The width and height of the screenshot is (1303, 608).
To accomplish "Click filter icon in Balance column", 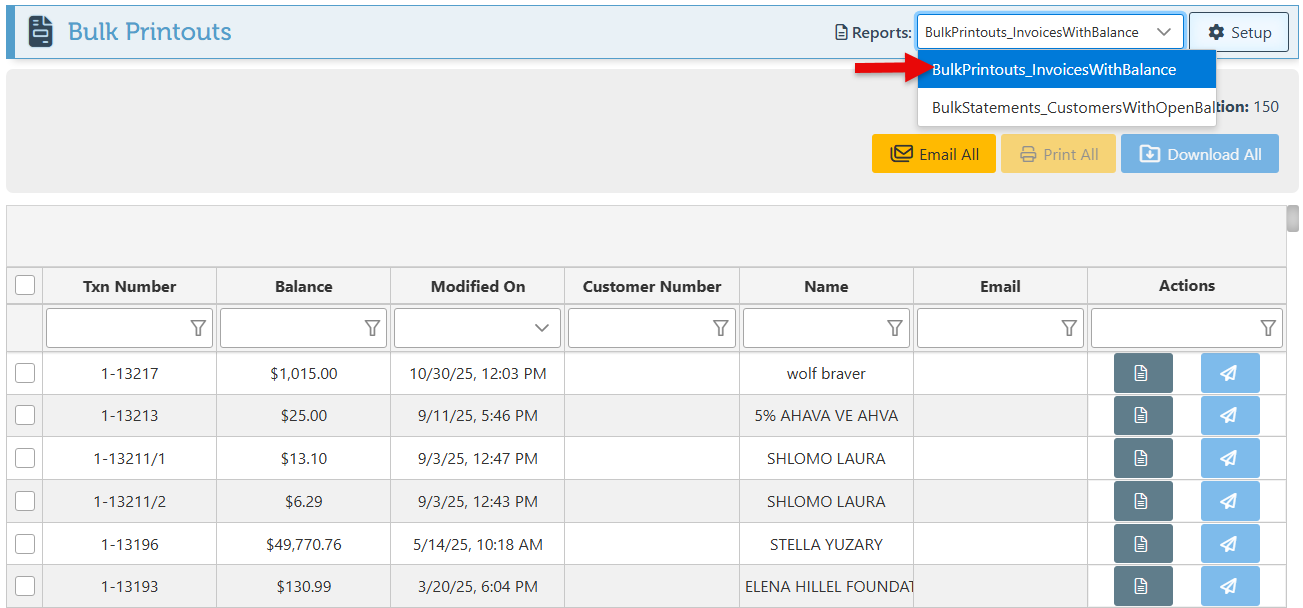I will (372, 328).
